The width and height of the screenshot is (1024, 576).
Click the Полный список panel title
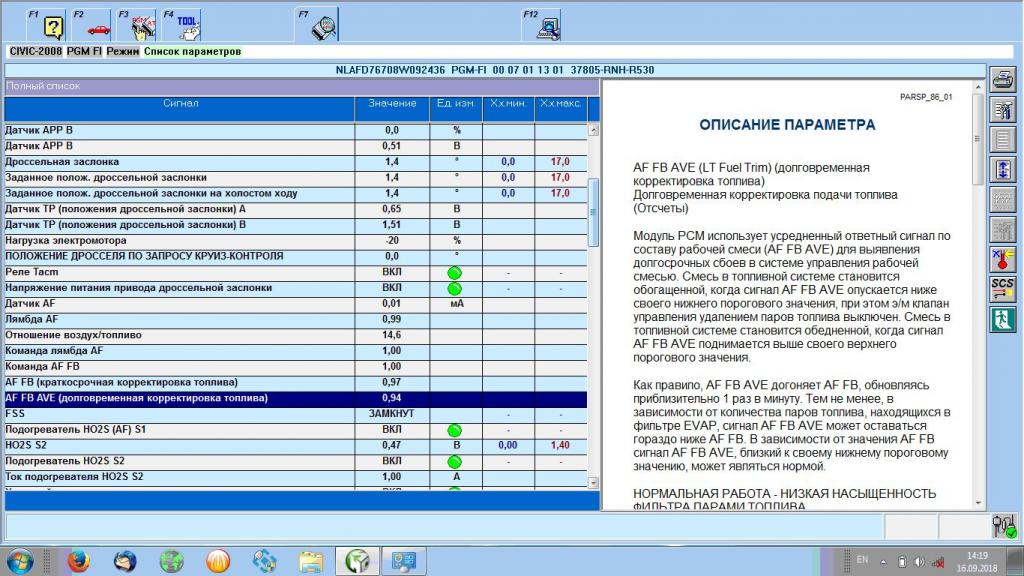[43, 86]
